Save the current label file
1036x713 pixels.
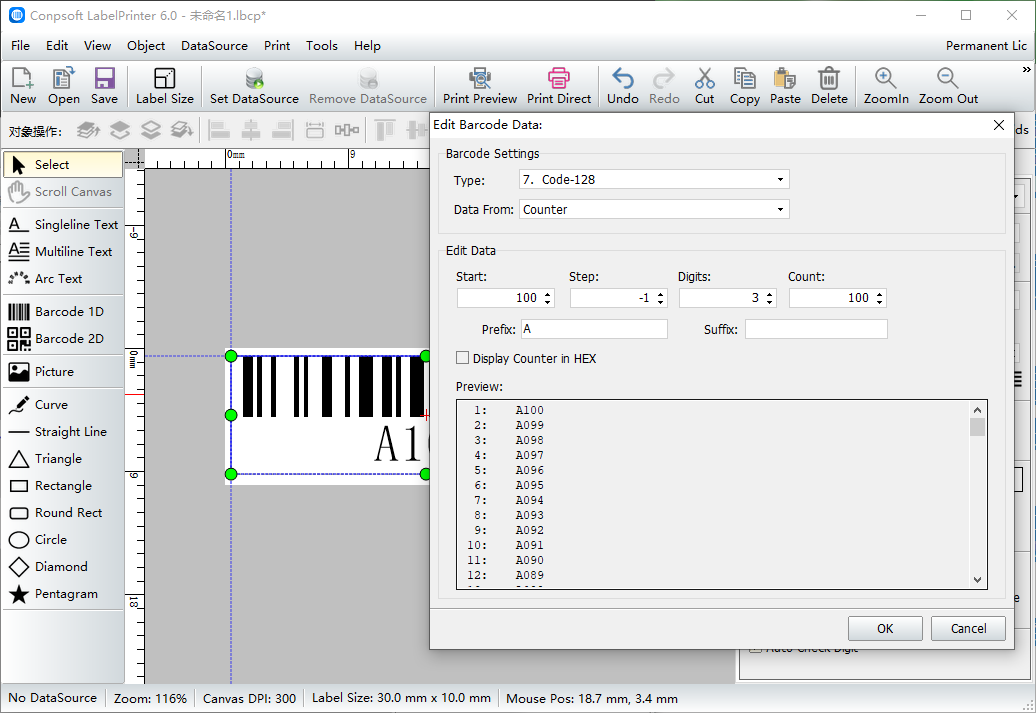pyautogui.click(x=104, y=86)
